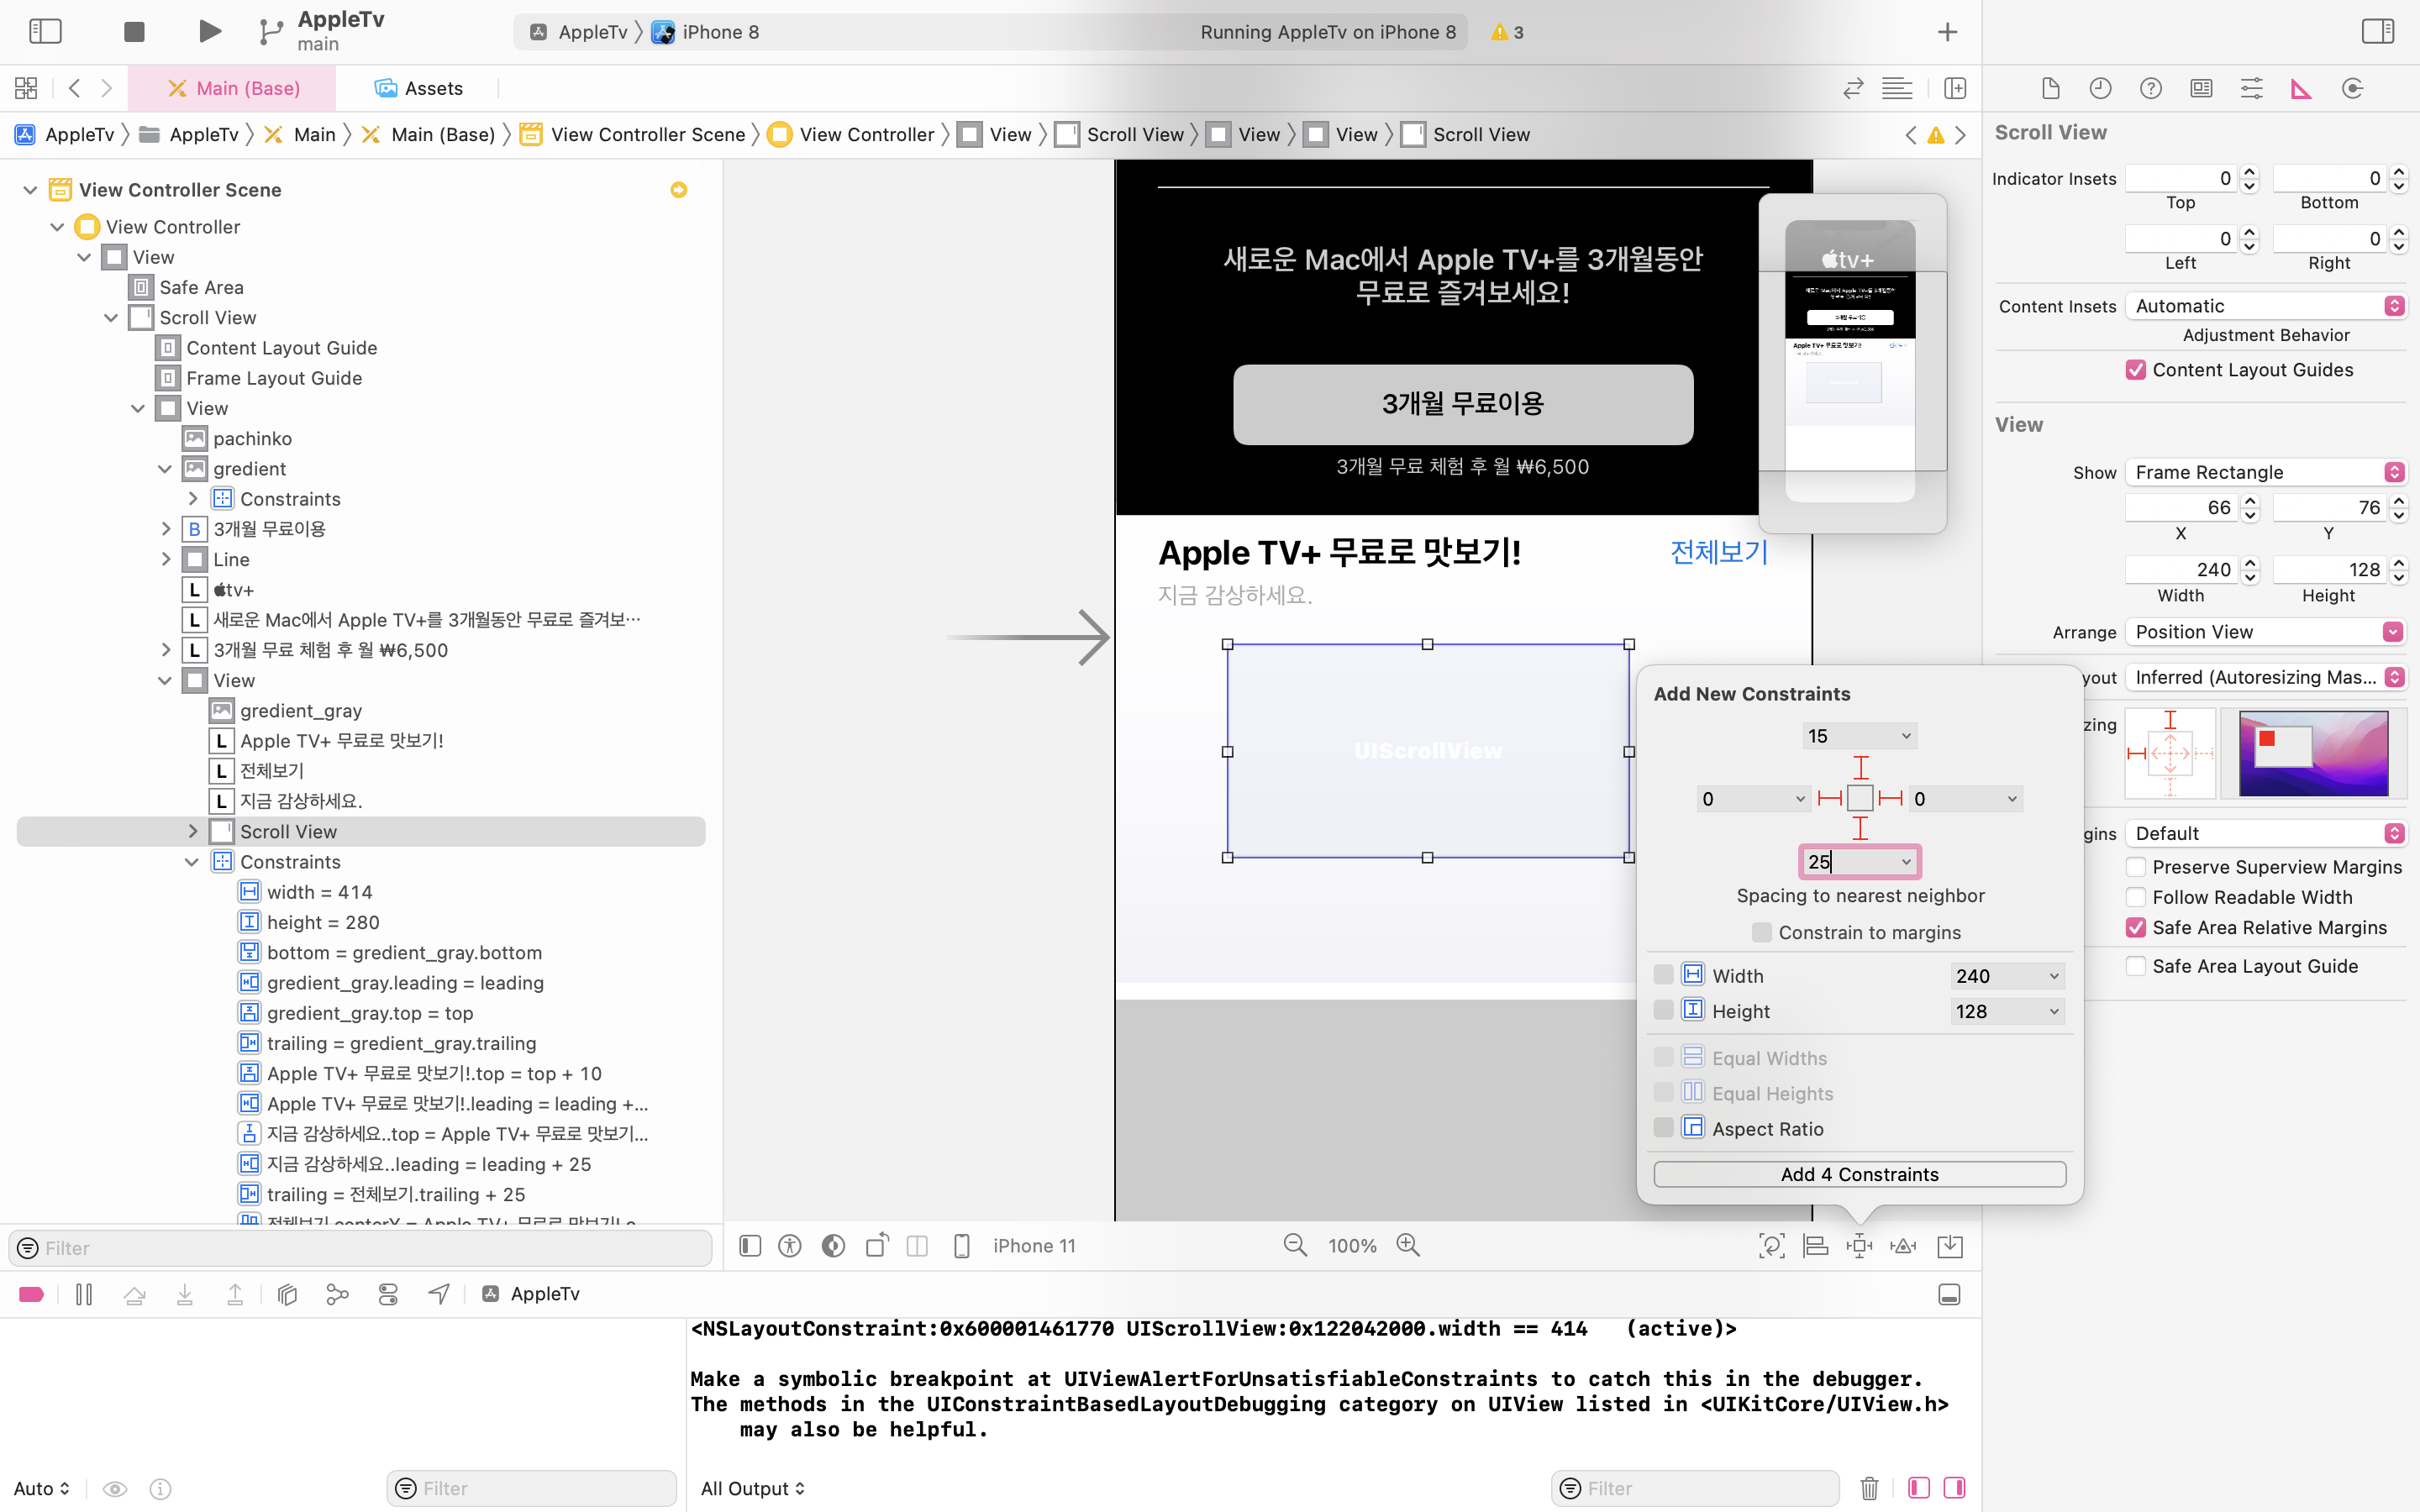The width and height of the screenshot is (2420, 1512).
Task: Check the Aspect Ratio constraint box
Action: pyautogui.click(x=1663, y=1128)
